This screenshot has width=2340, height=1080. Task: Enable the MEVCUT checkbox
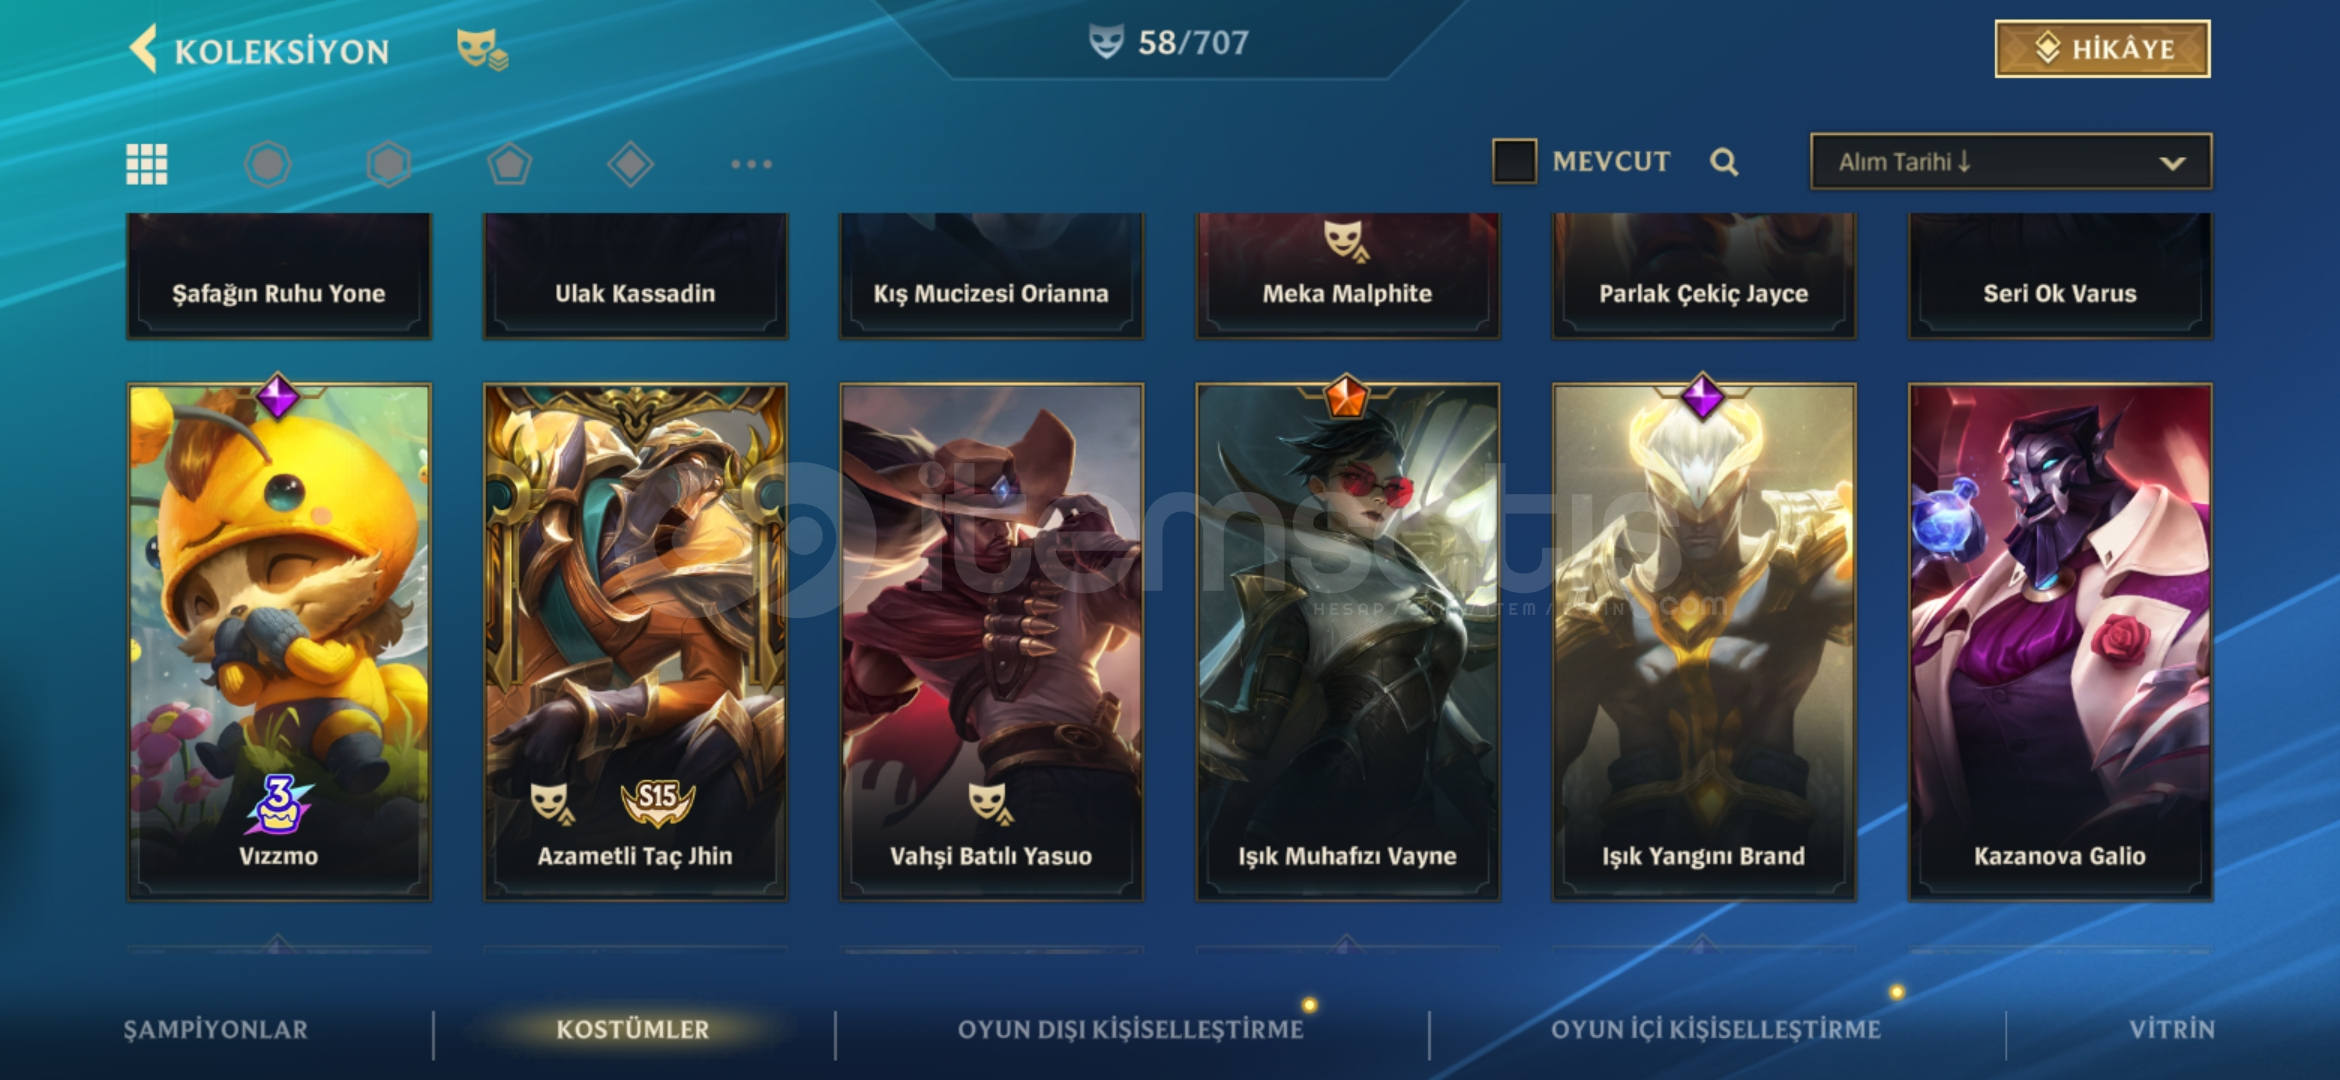pyautogui.click(x=1514, y=161)
